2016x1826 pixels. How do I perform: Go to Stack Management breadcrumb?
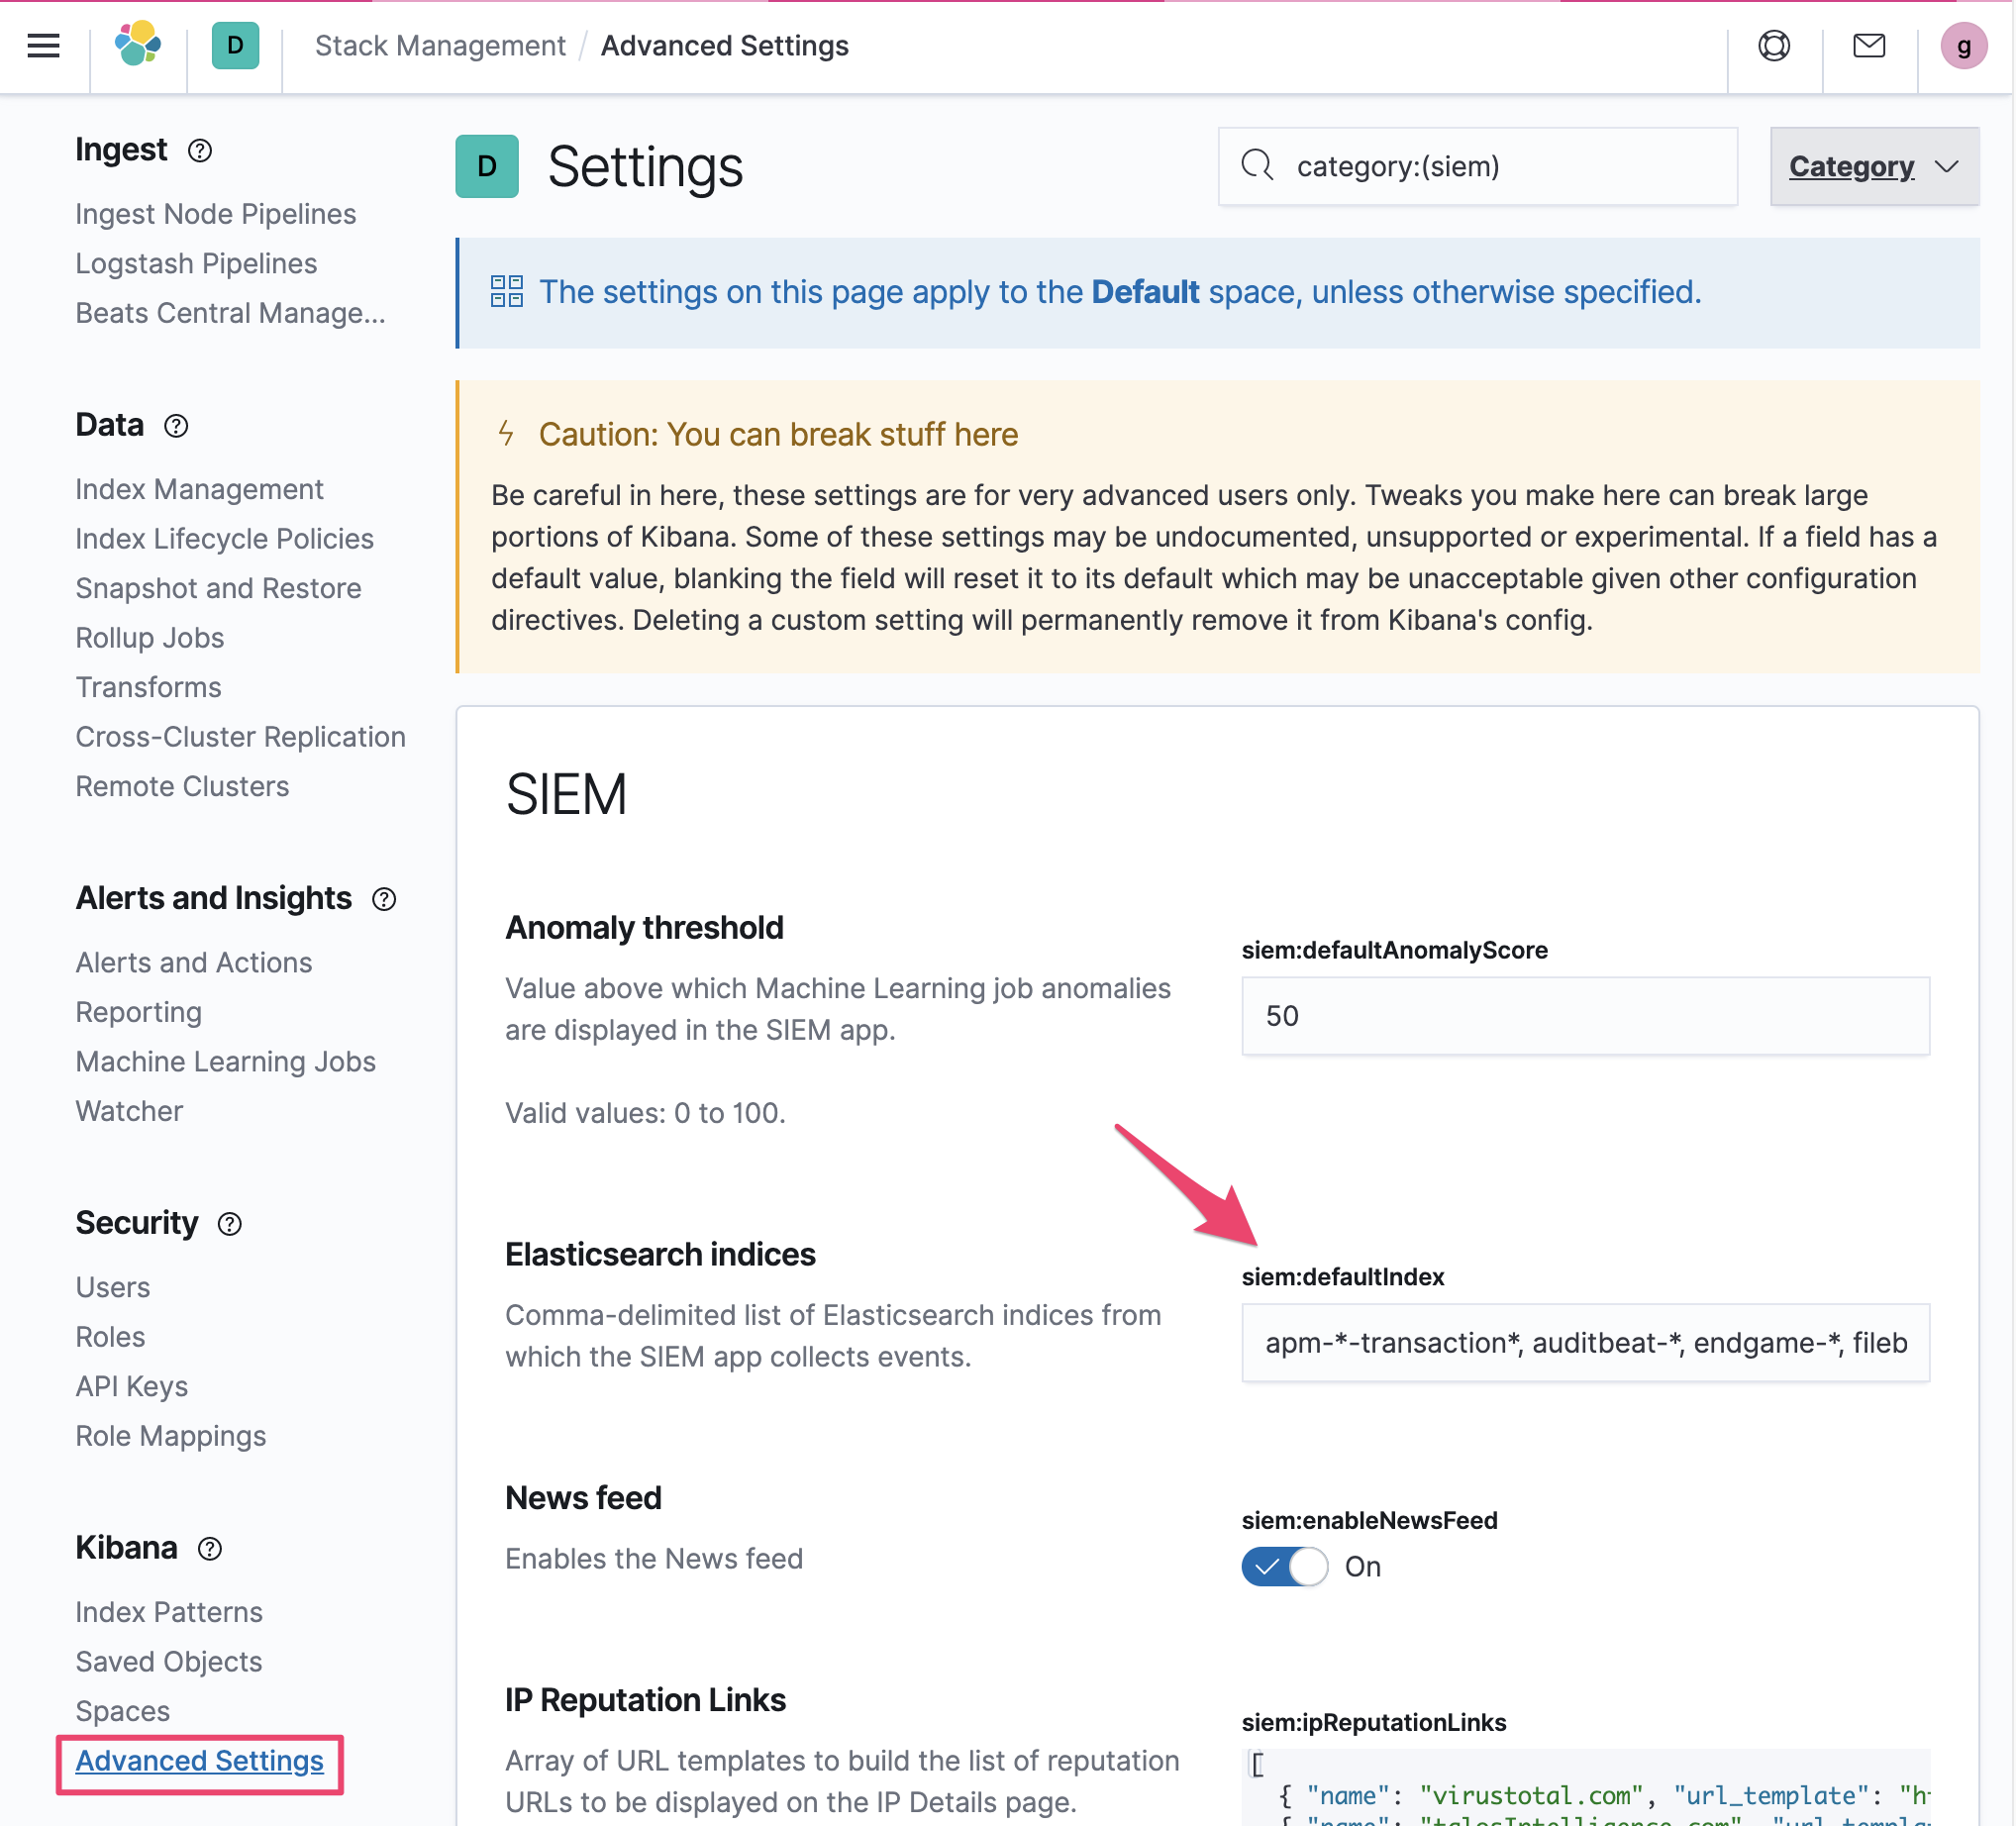click(440, 46)
